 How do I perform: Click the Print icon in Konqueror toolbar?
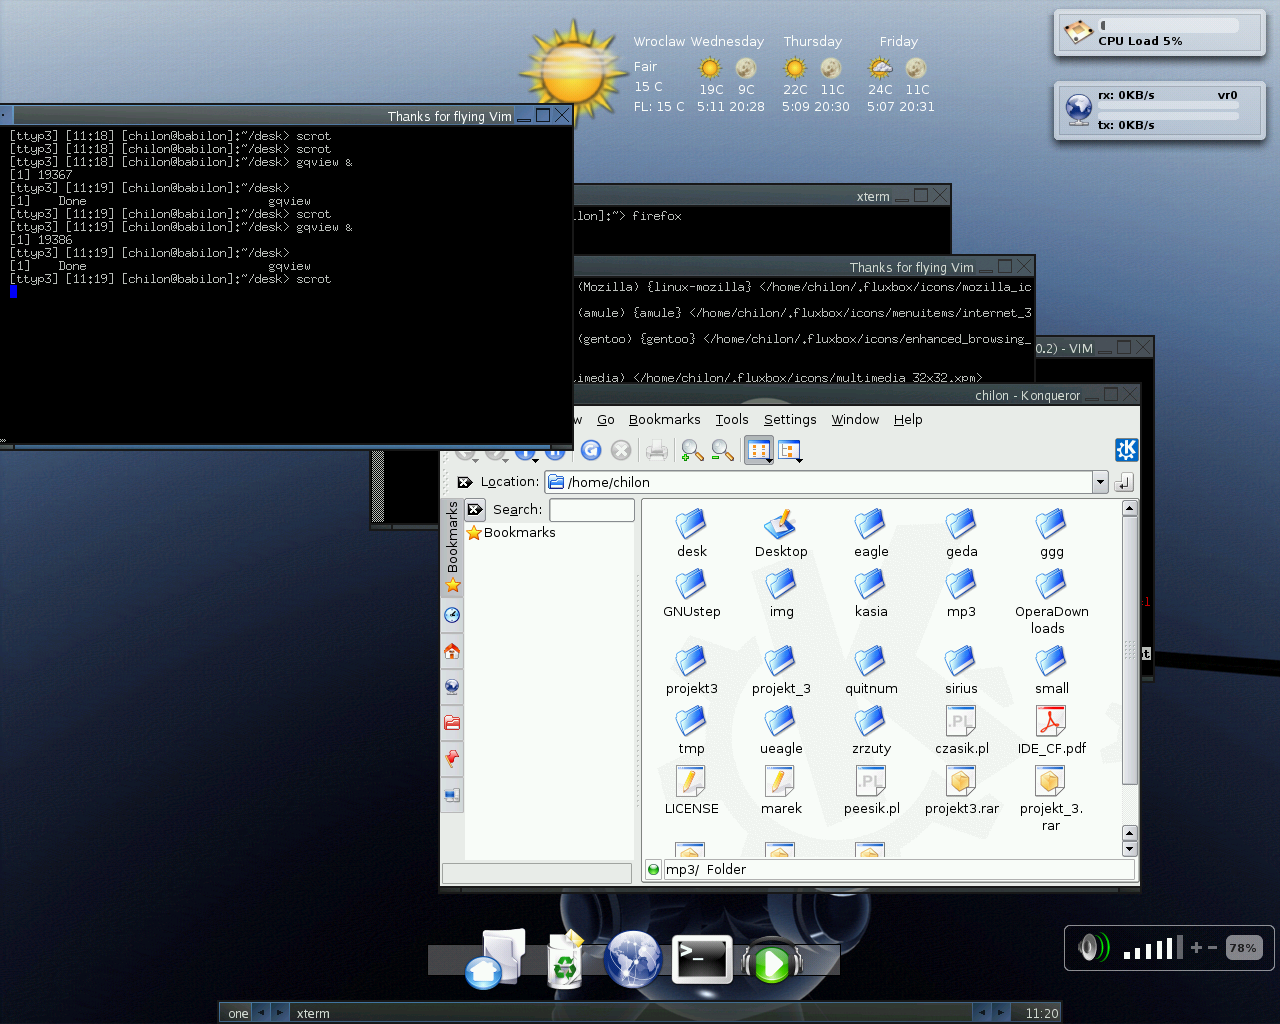point(656,451)
